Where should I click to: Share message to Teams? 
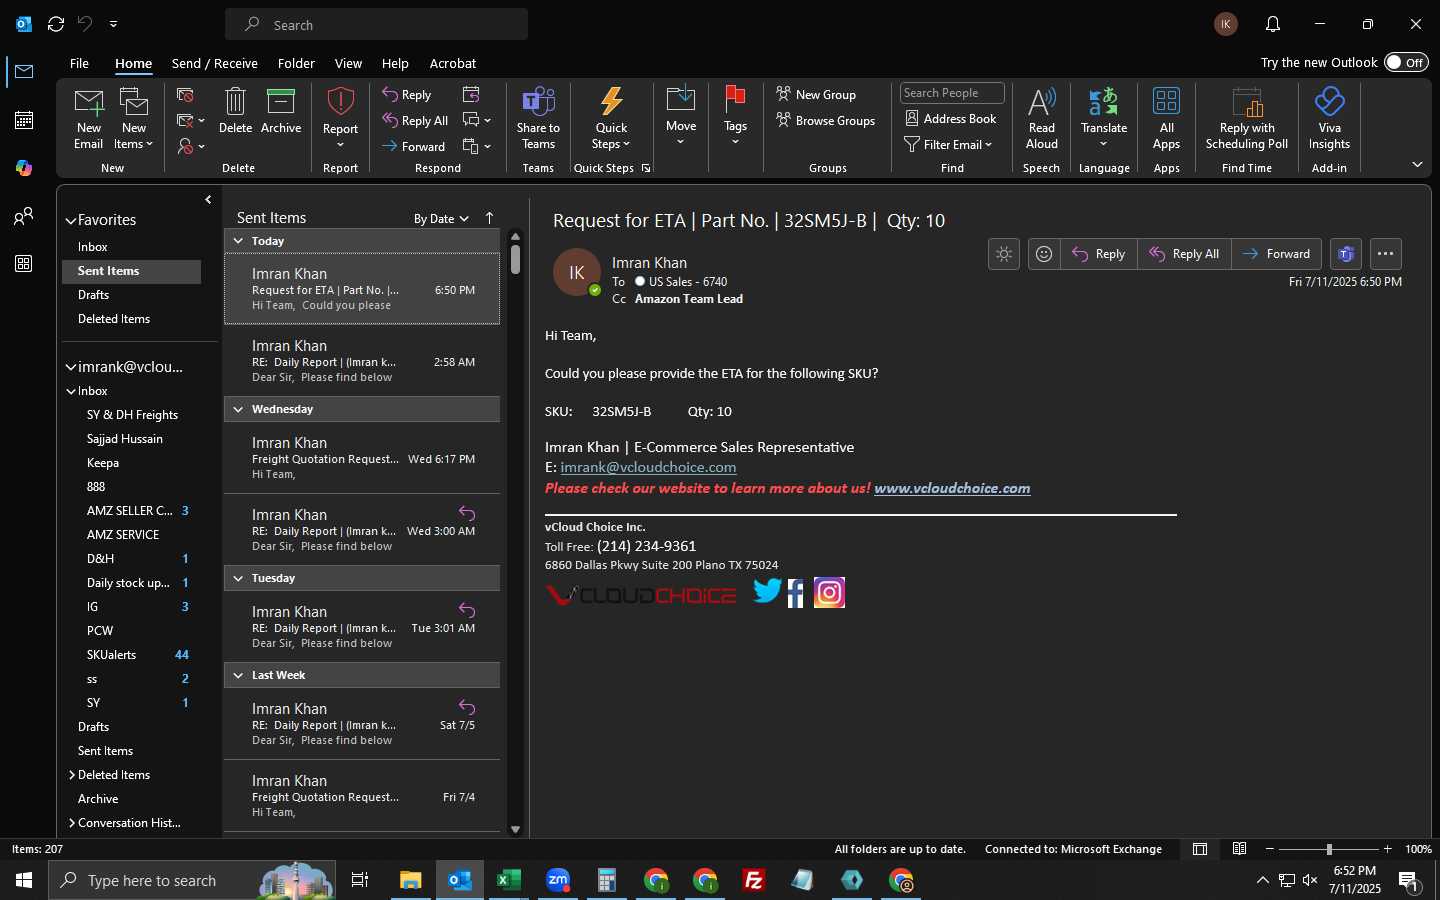point(538,118)
